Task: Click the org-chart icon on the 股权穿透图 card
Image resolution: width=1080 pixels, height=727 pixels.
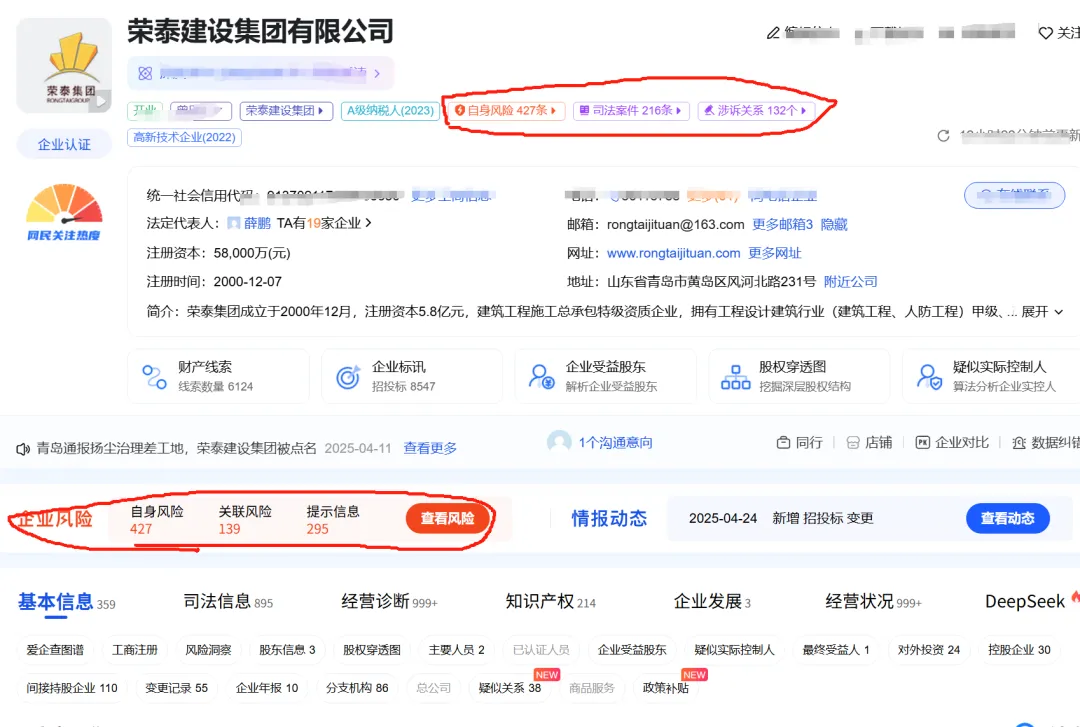Action: (735, 378)
